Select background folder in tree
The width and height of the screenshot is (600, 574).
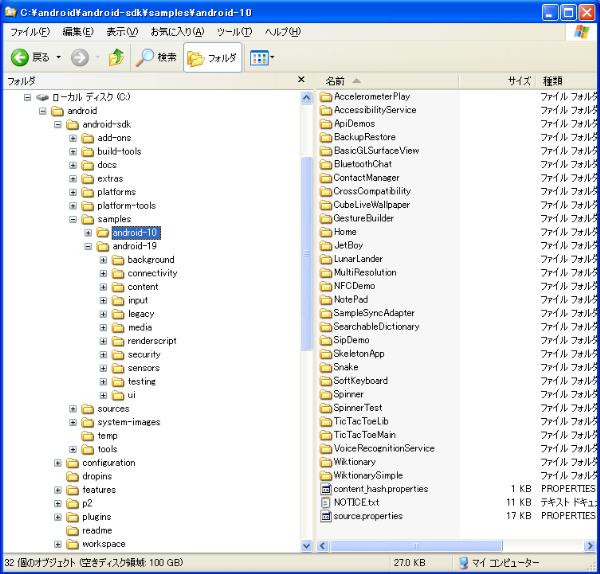151,260
